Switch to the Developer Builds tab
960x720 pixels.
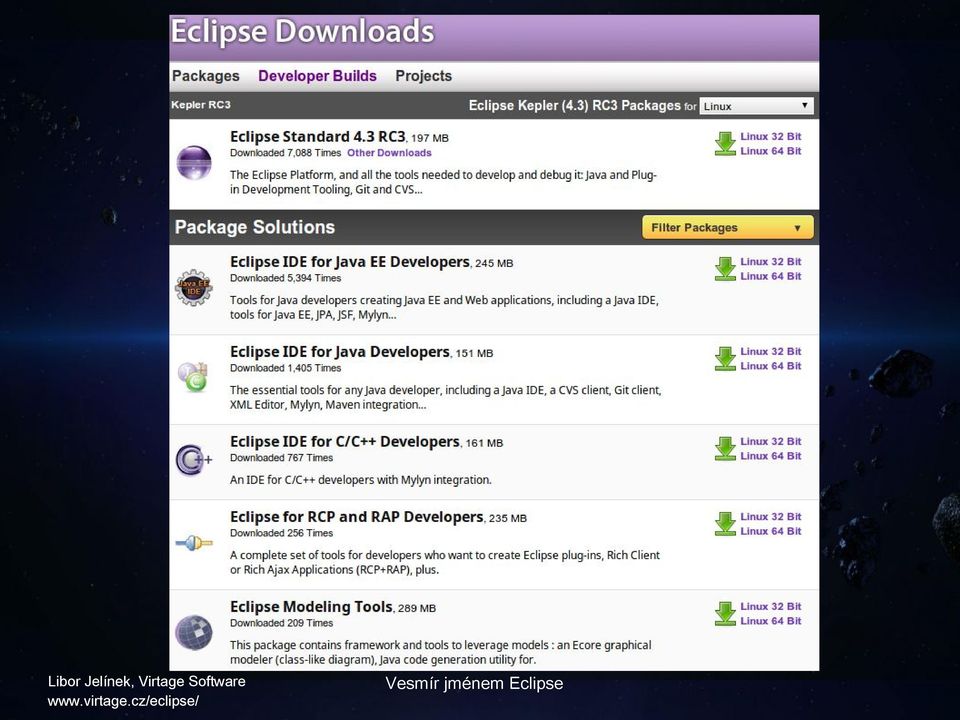317,76
